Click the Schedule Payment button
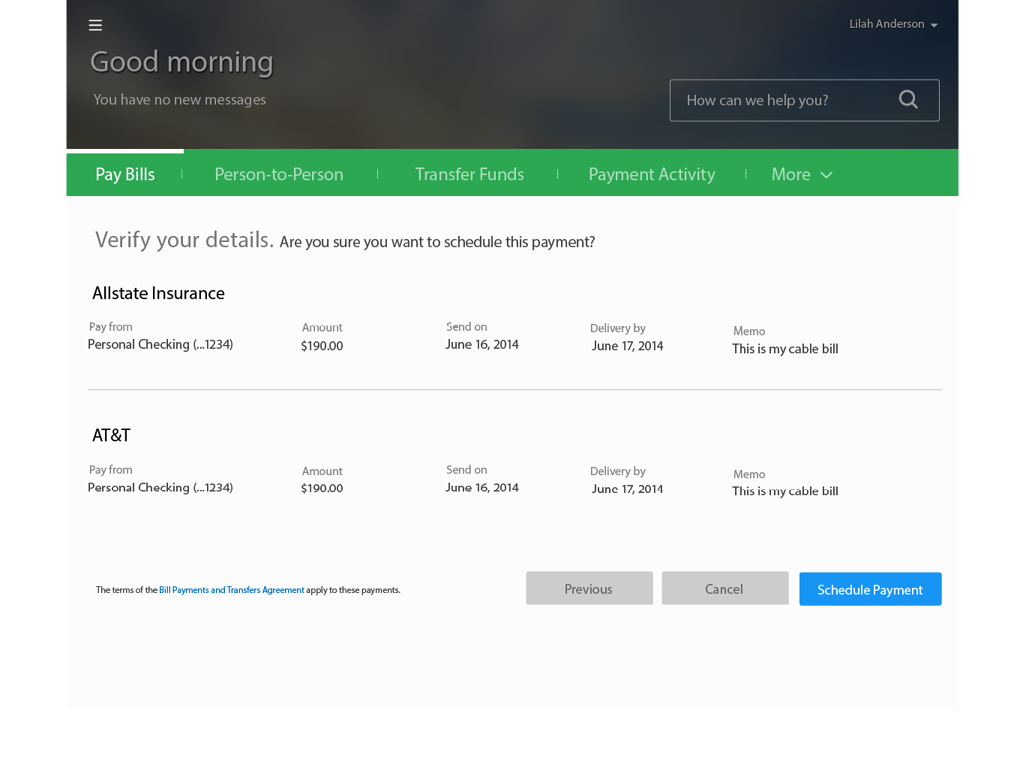This screenshot has width=1024, height=768. click(x=870, y=589)
